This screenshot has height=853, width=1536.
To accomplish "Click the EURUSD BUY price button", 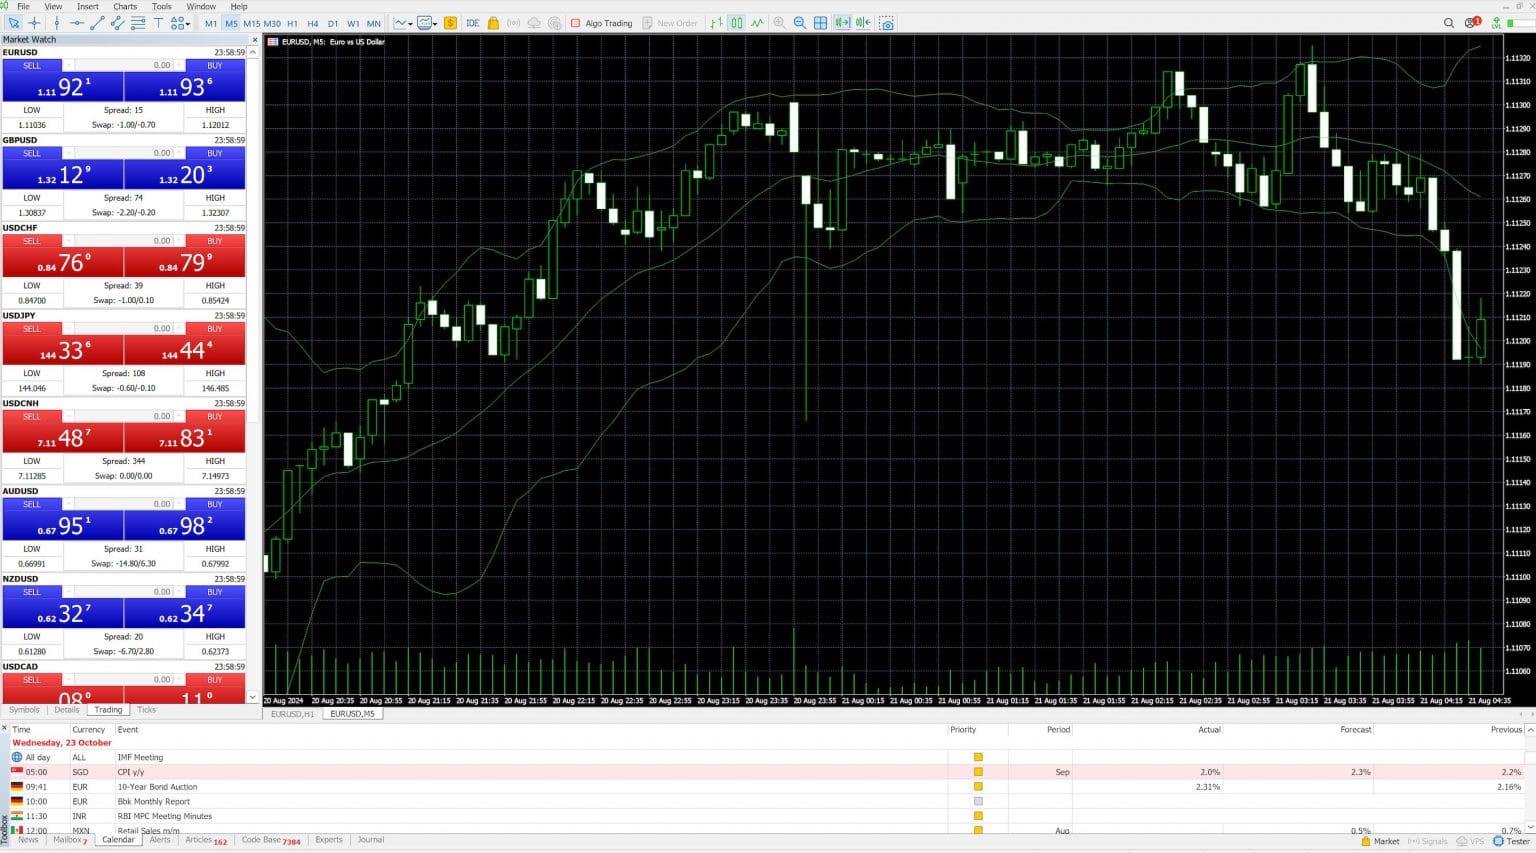I will click(x=185, y=86).
